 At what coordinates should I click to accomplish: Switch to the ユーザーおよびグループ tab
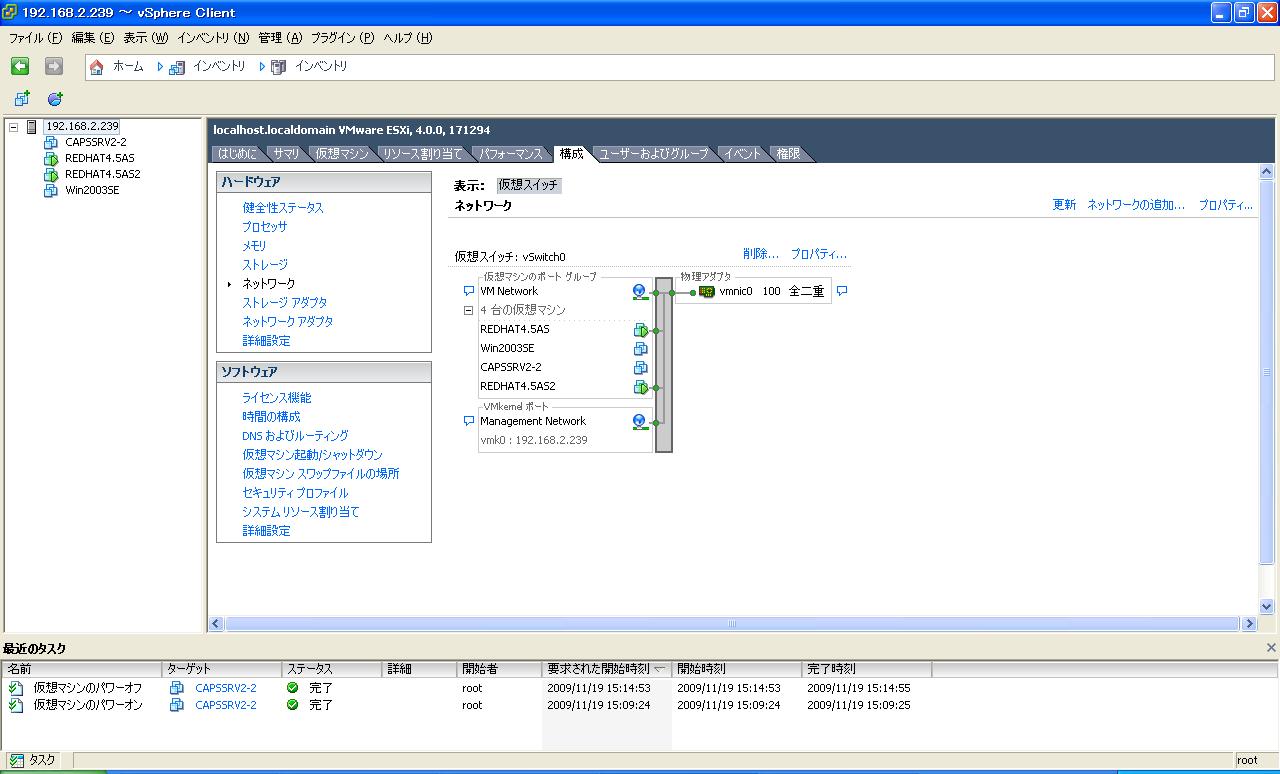coord(653,154)
